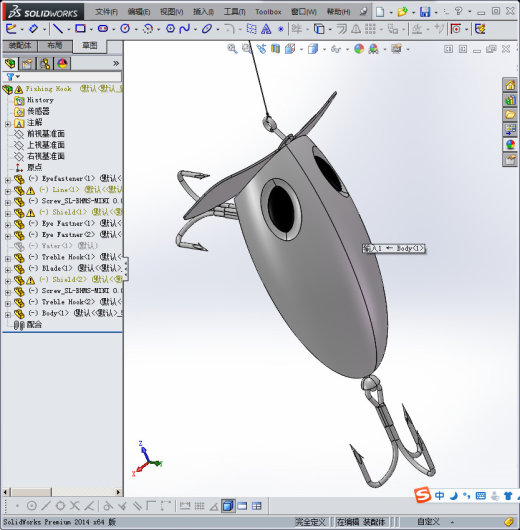Select the Corner Rectangle sketch tool
This screenshot has width=520, height=530.
click(80, 29)
